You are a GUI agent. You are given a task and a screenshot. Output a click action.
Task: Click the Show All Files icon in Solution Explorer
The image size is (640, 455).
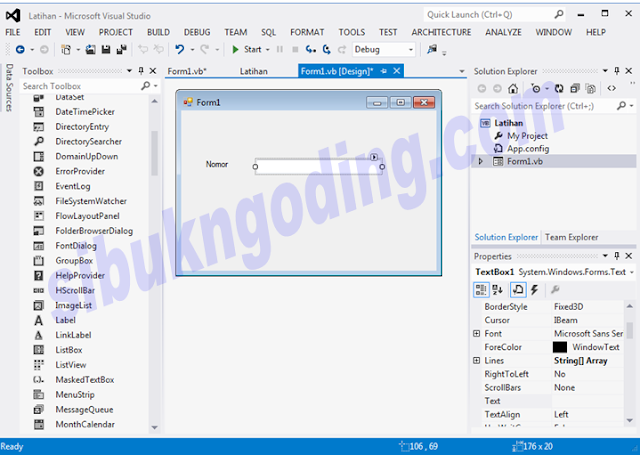pyautogui.click(x=590, y=89)
